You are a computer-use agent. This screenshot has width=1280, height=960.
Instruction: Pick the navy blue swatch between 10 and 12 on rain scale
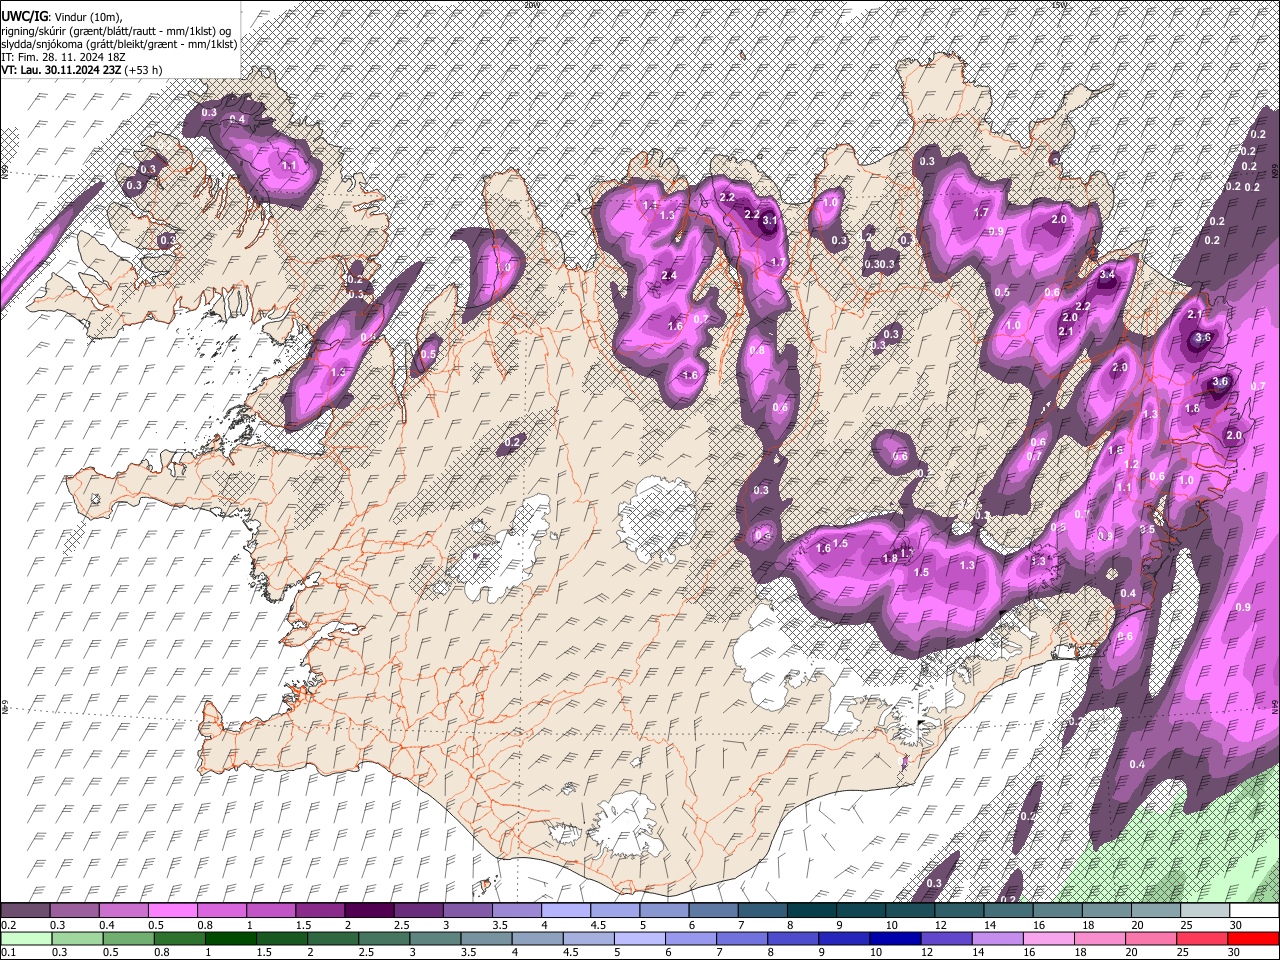[896, 938]
